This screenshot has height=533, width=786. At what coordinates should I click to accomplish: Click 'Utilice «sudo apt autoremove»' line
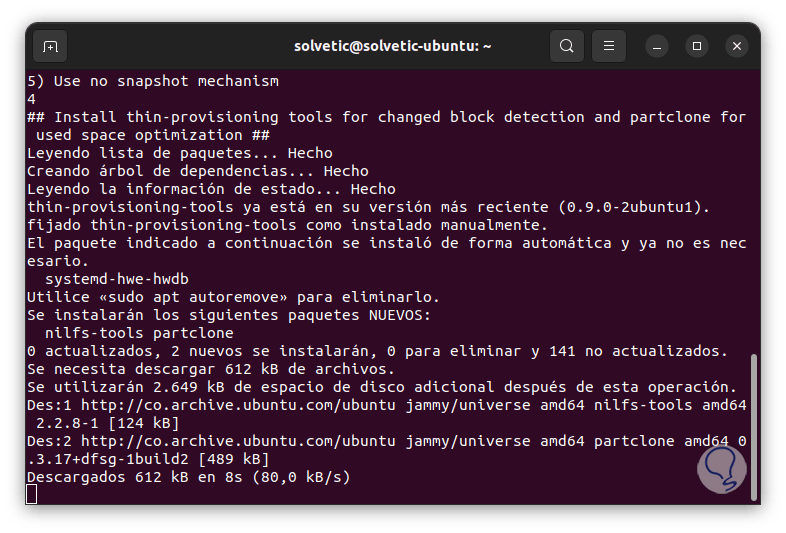pos(233,297)
